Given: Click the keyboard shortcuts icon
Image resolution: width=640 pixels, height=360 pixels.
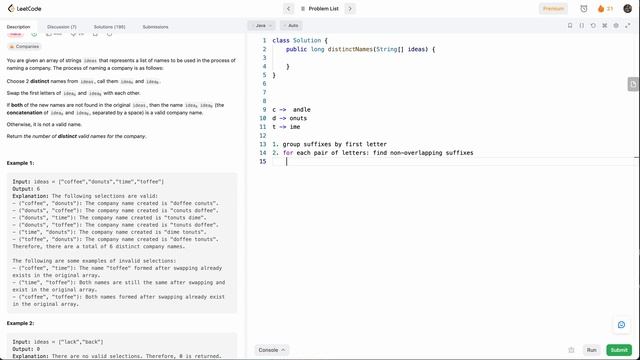Looking at the screenshot, I should click(604, 25).
